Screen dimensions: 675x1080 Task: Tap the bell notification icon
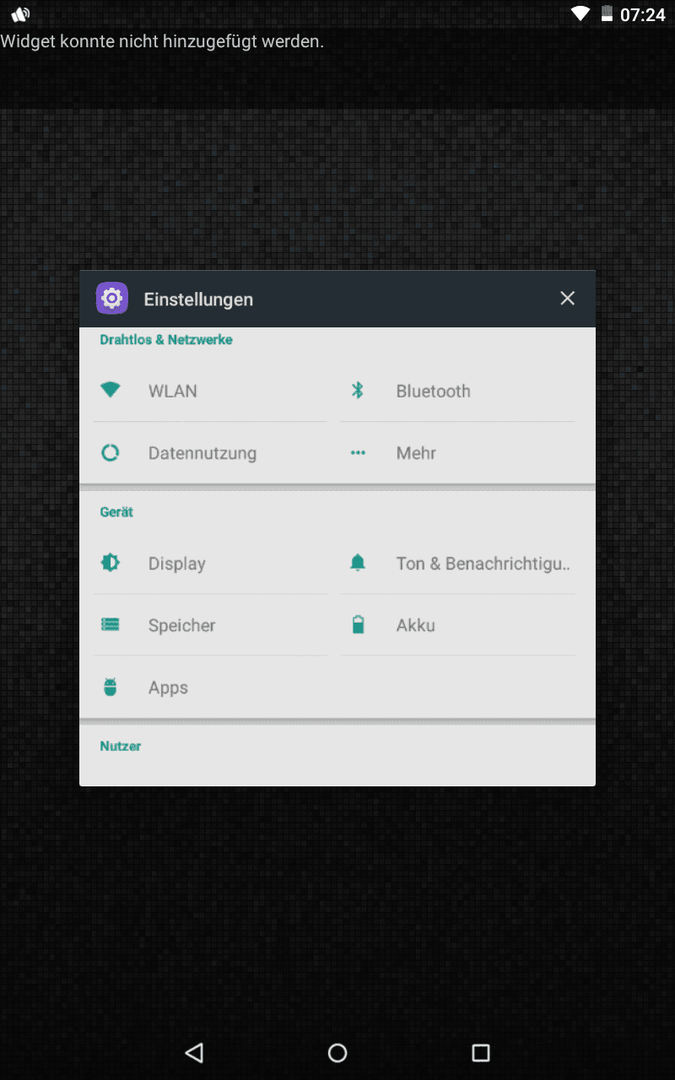(x=358, y=563)
